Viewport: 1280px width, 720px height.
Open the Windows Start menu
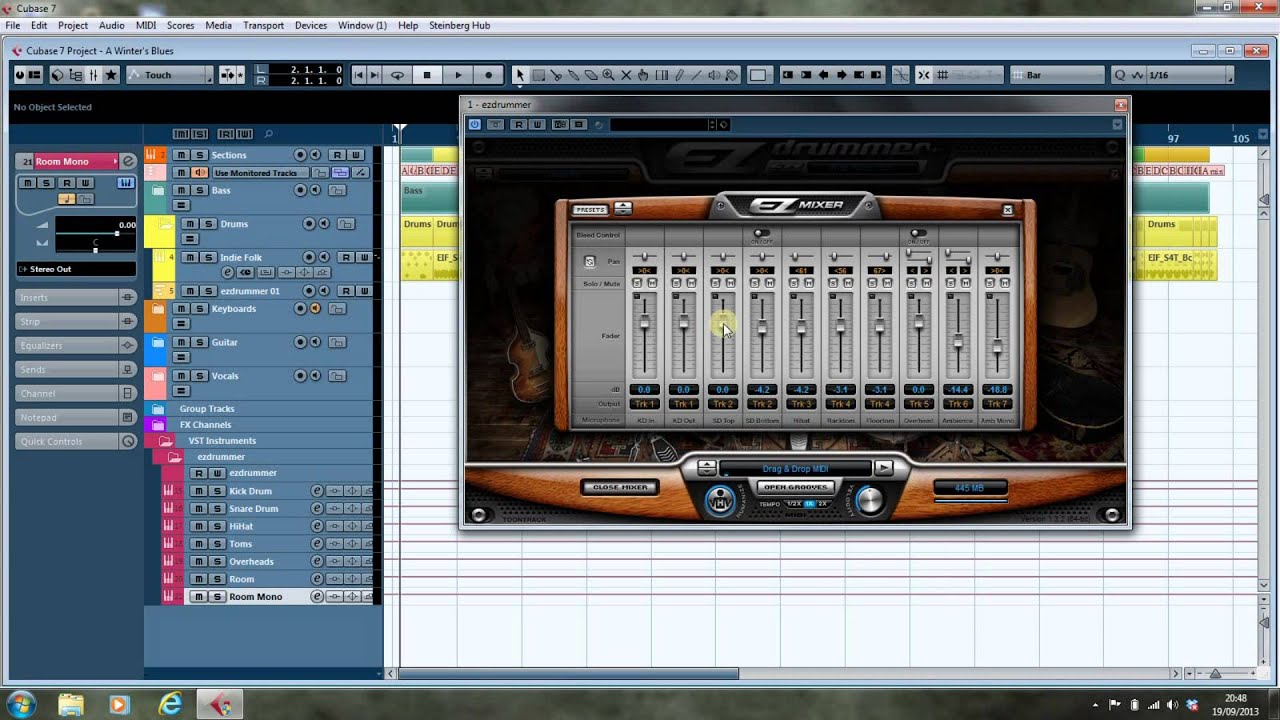pyautogui.click(x=21, y=704)
